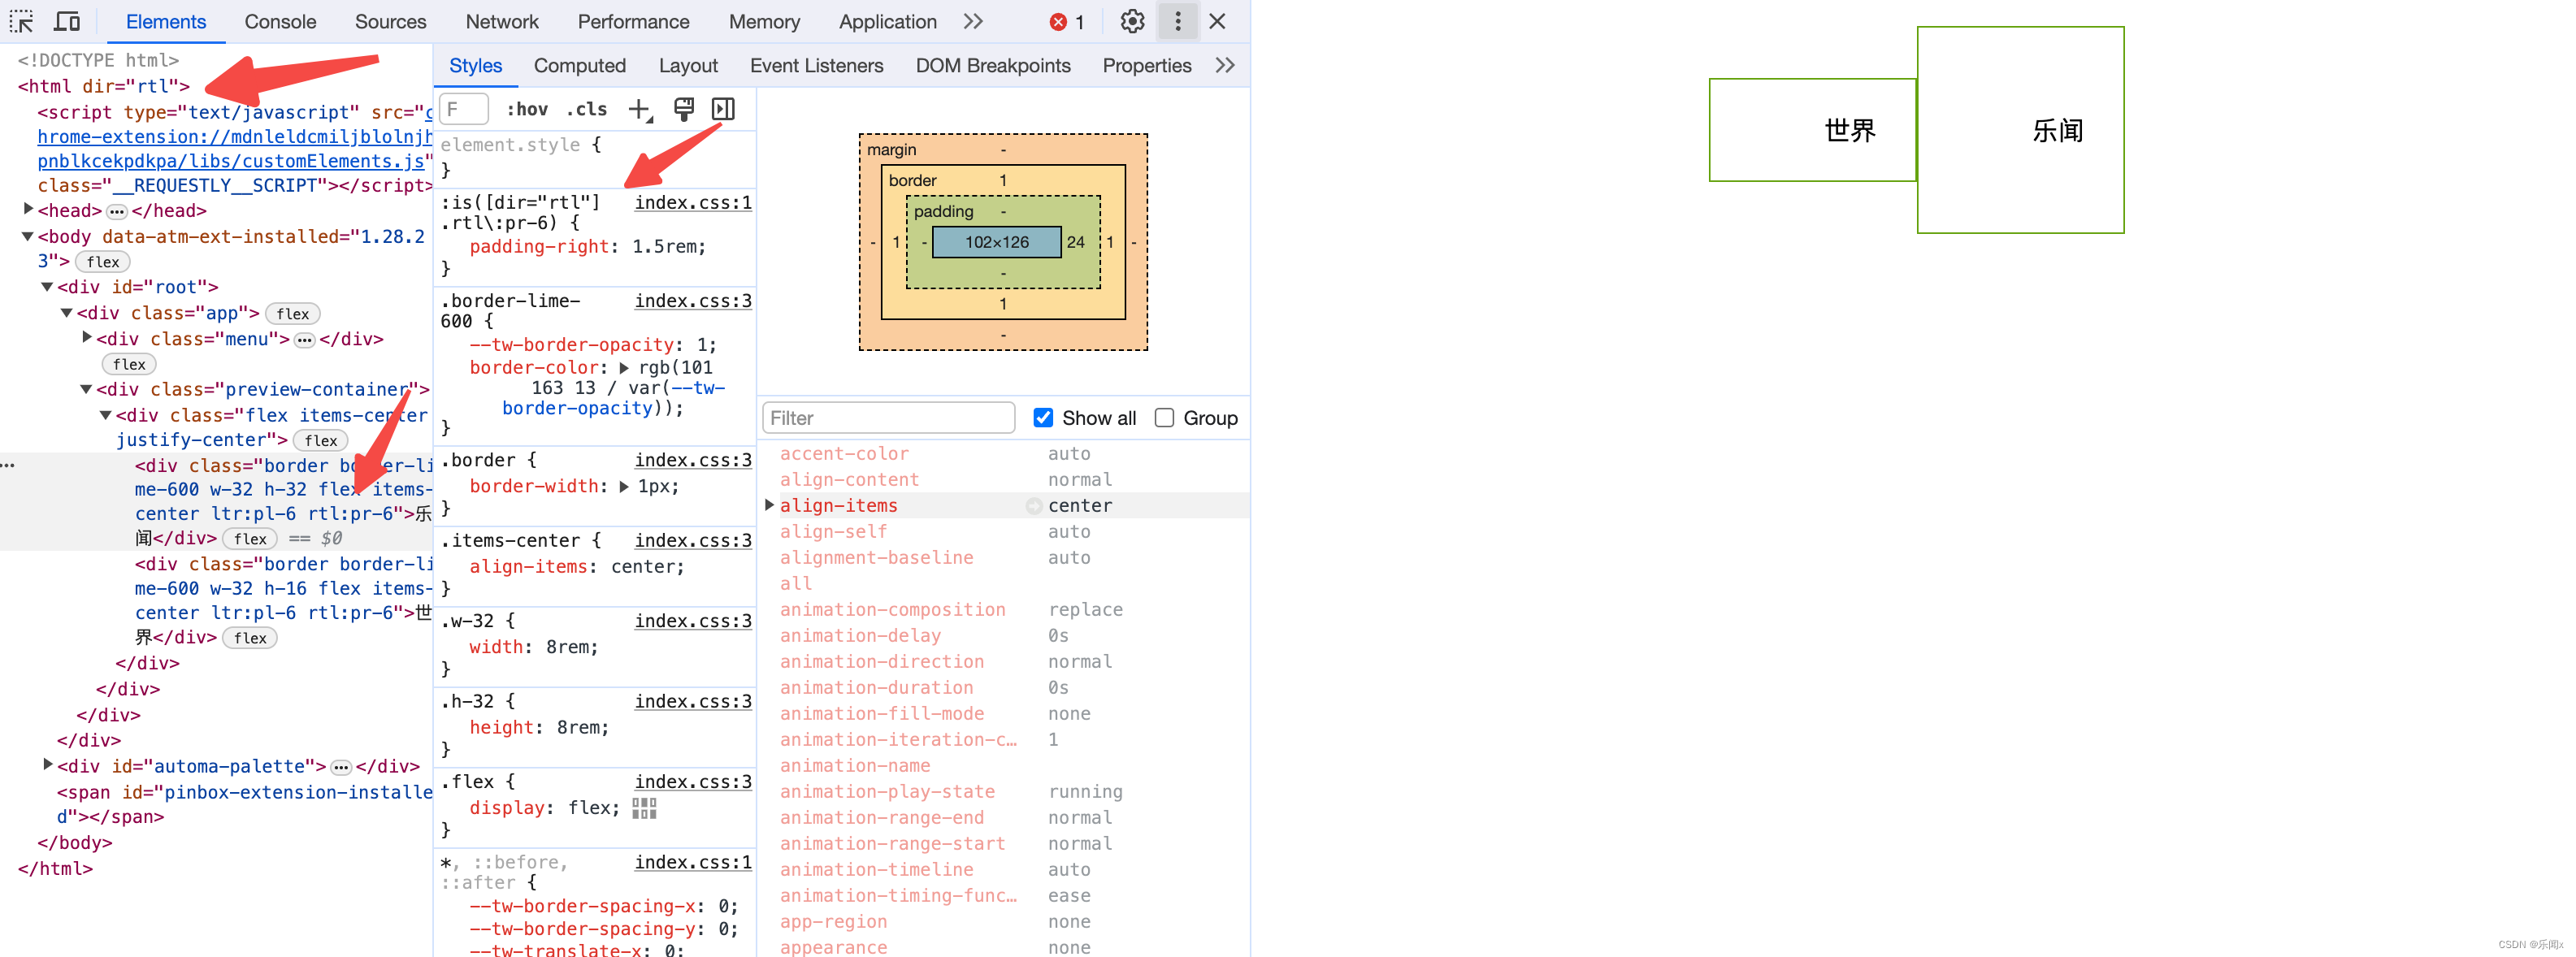This screenshot has width=2576, height=957.
Task: Collapse the div id root node
Action: point(47,287)
